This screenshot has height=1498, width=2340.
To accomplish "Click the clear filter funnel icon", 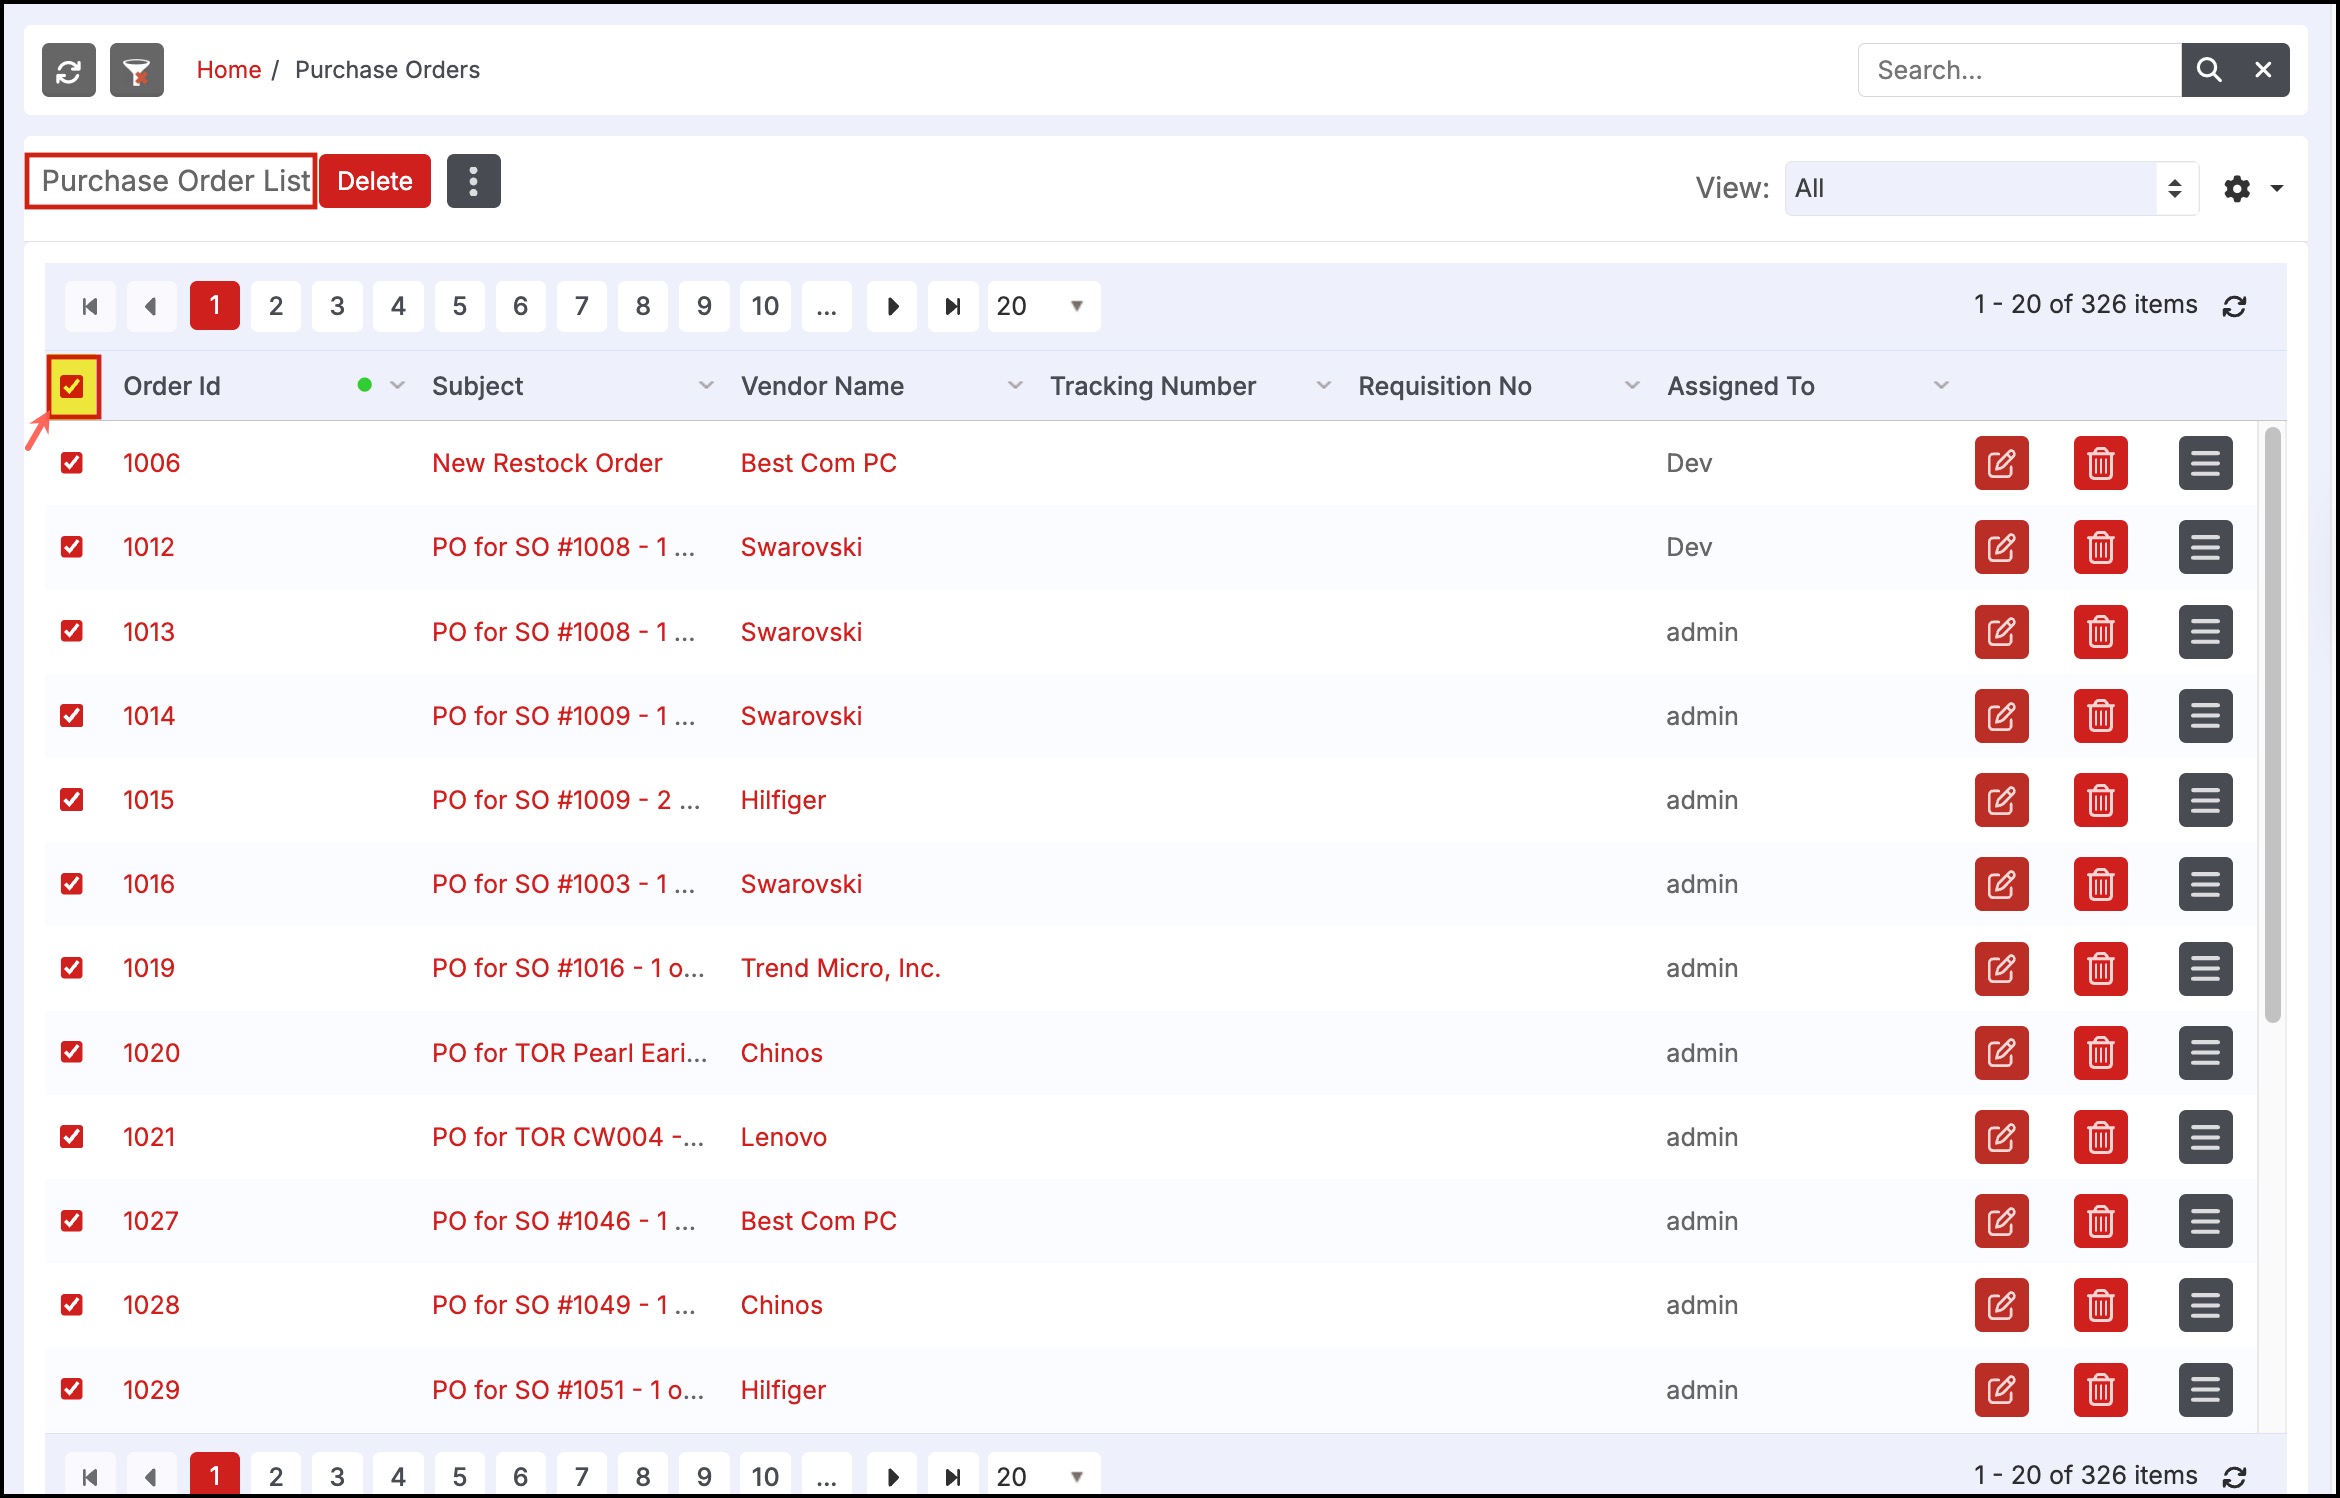I will click(x=137, y=70).
